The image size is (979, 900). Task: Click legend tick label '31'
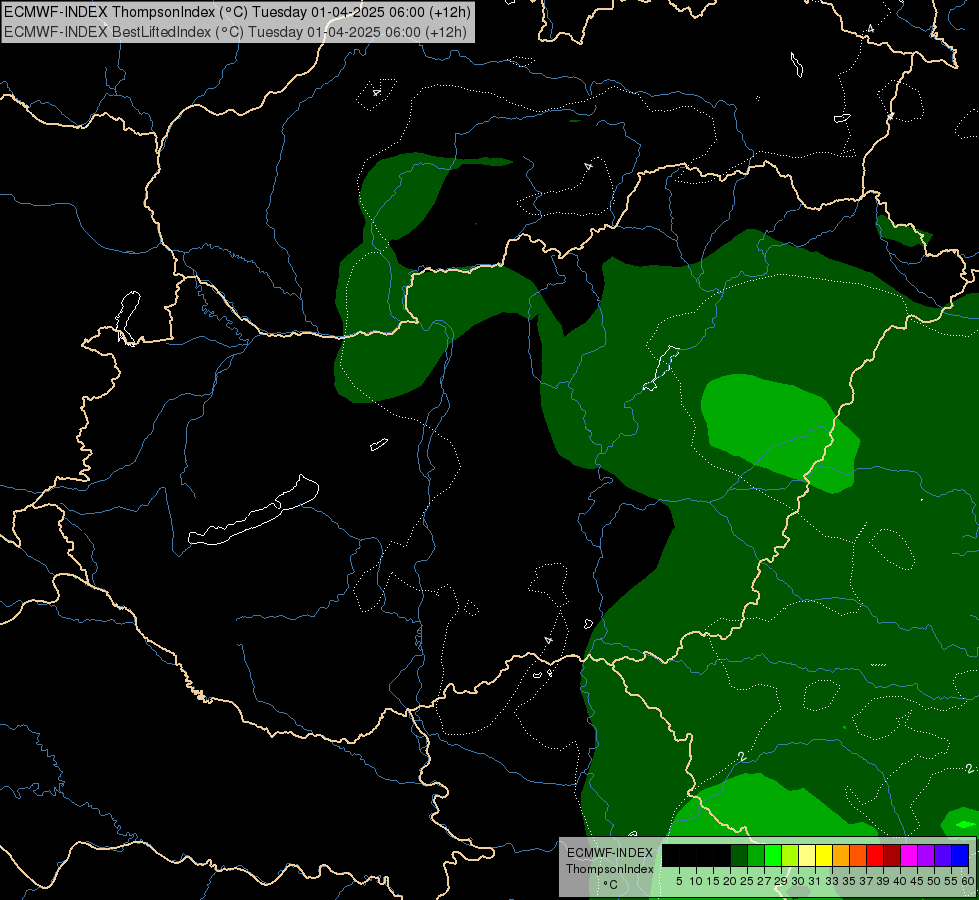(815, 881)
